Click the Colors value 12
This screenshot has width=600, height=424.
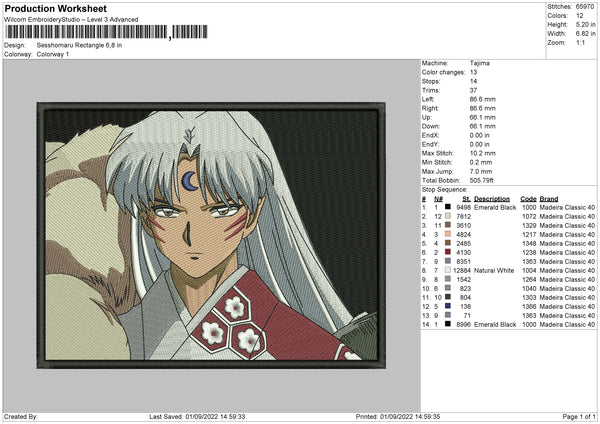[x=579, y=16]
